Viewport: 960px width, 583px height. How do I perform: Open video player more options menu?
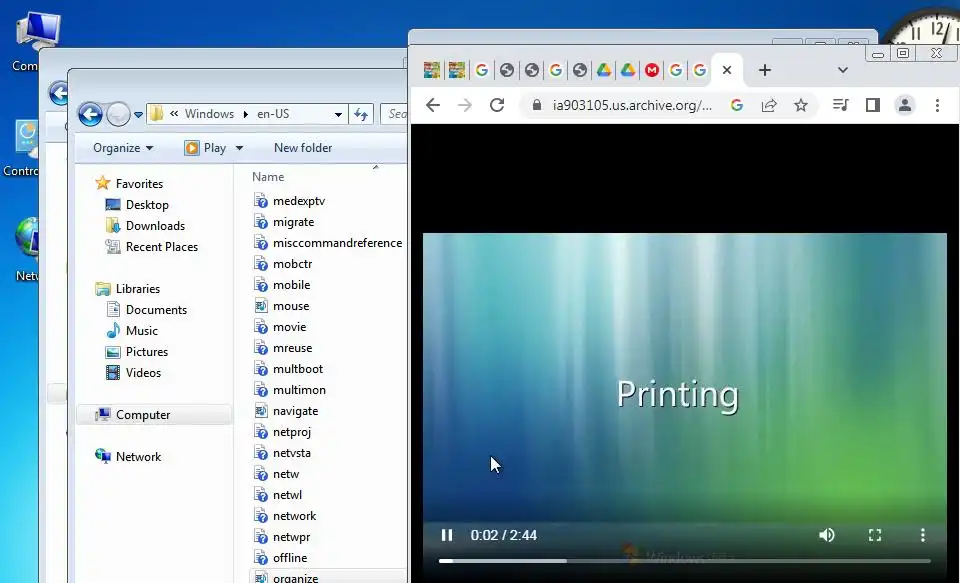[923, 535]
